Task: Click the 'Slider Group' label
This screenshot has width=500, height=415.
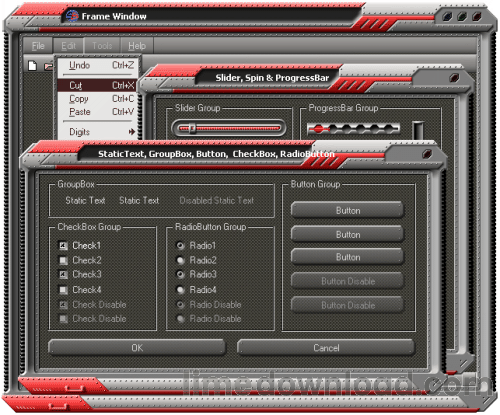Action: [x=198, y=108]
